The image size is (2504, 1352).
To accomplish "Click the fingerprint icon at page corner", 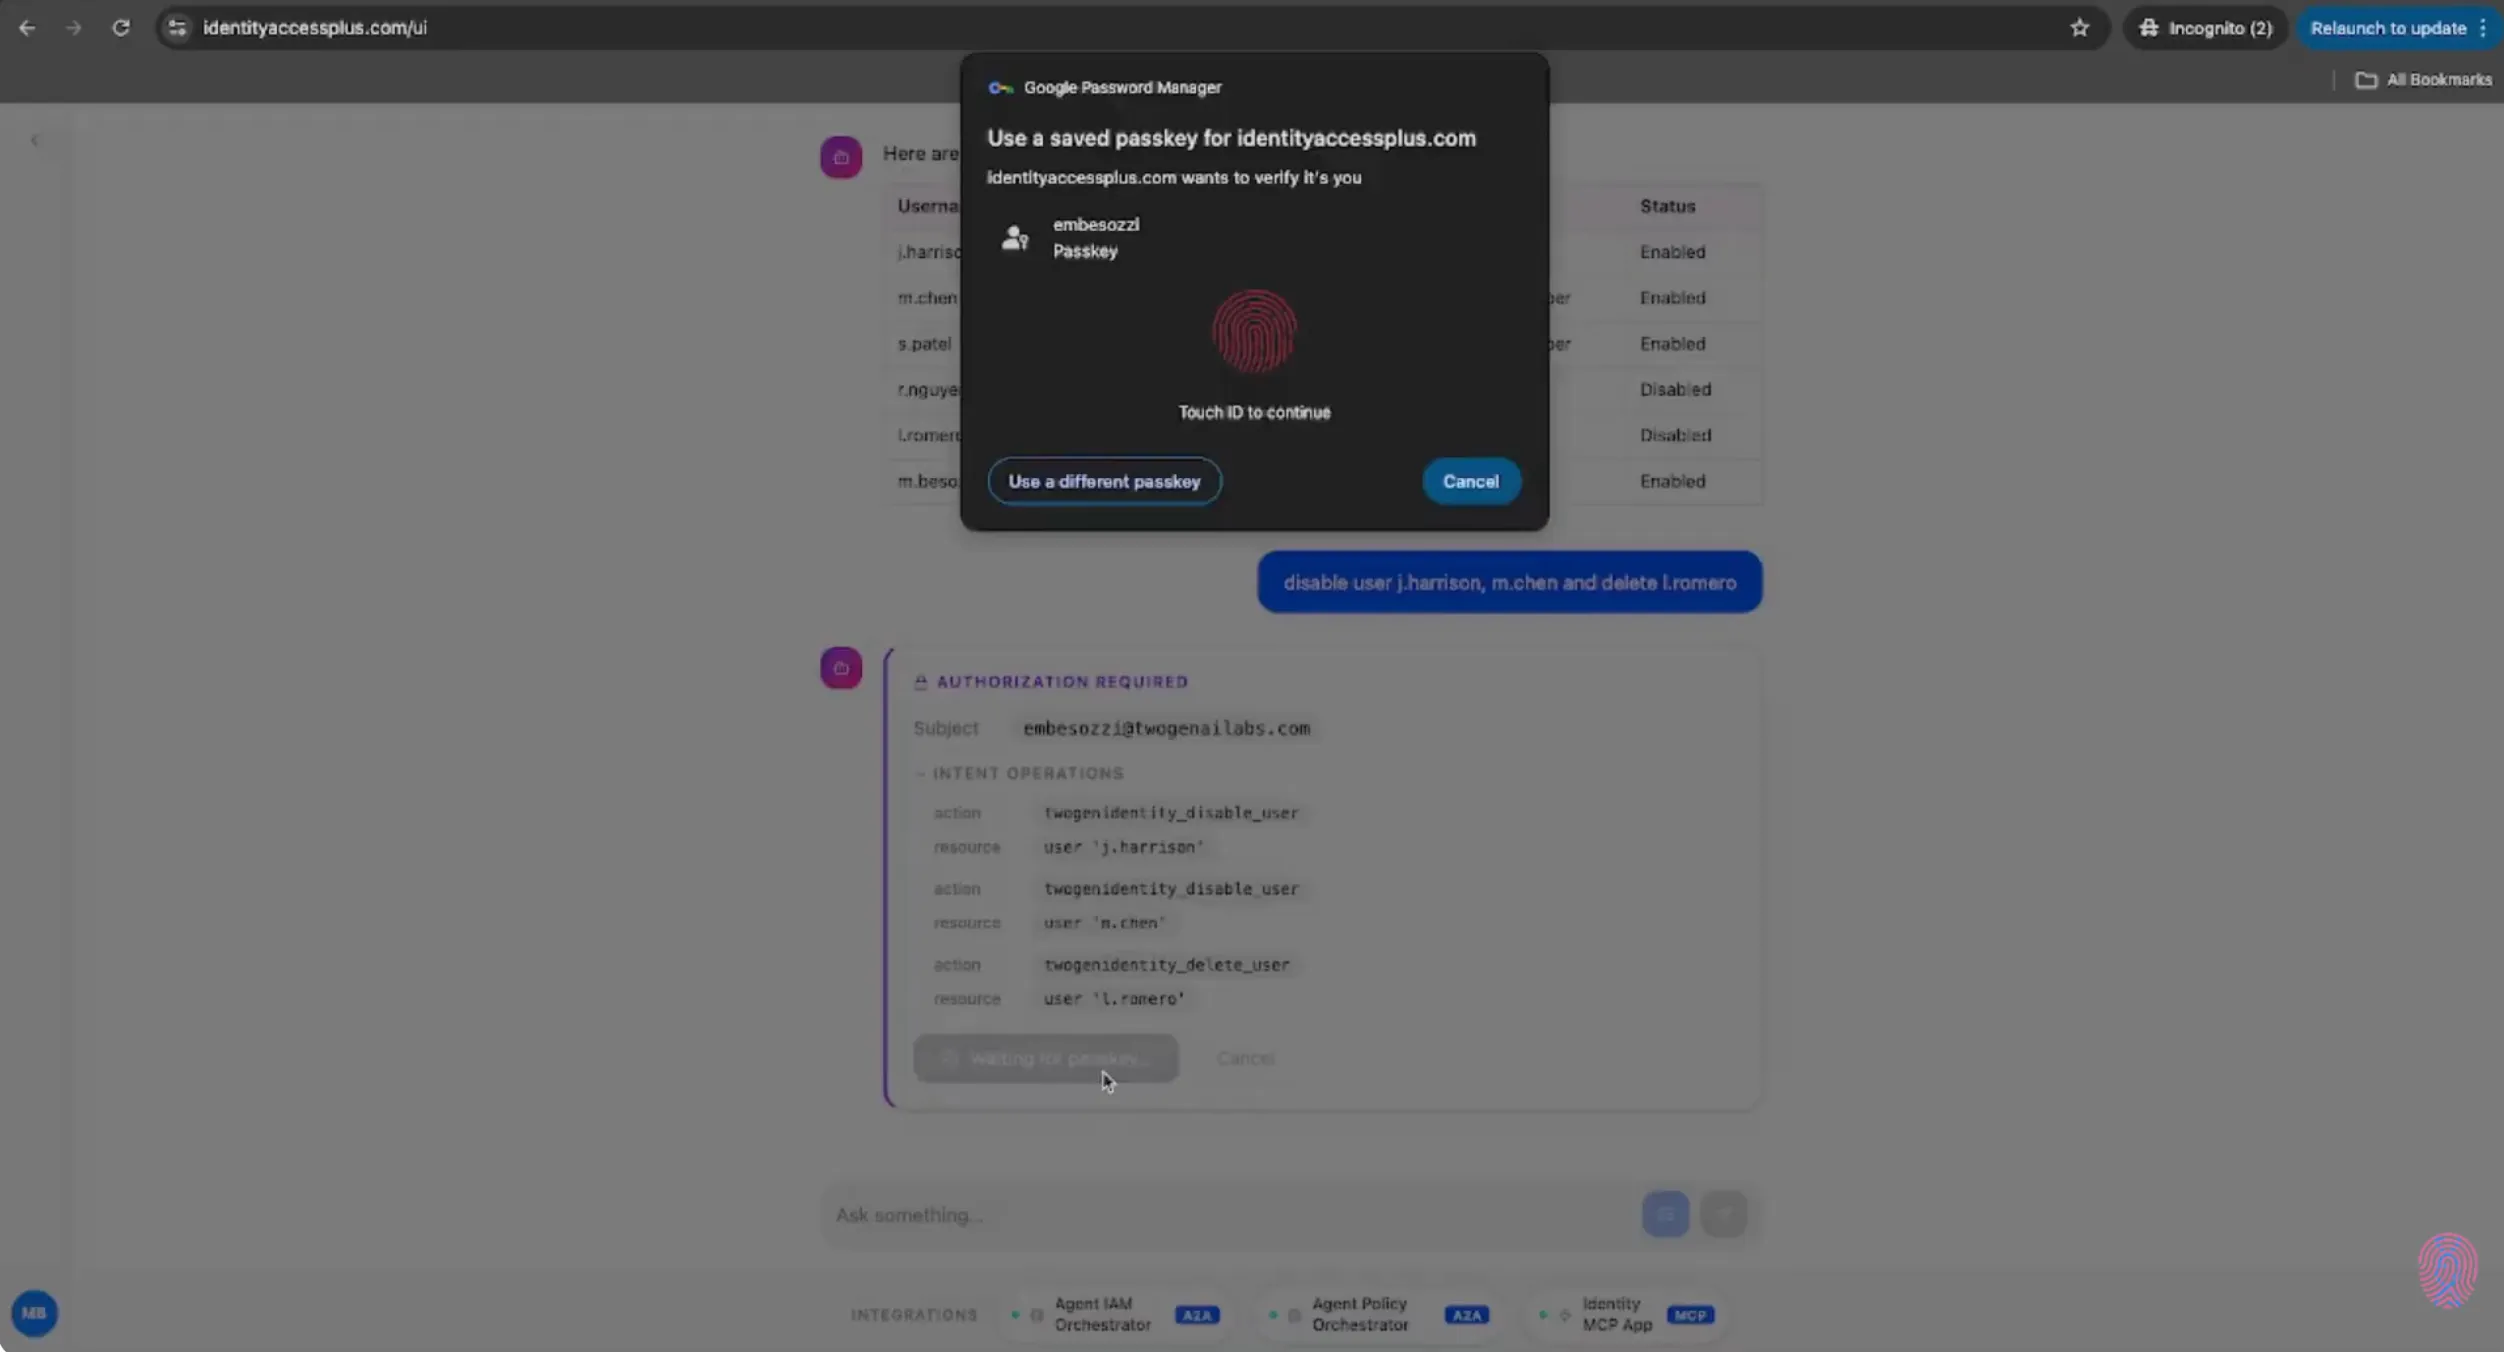I will point(2447,1269).
